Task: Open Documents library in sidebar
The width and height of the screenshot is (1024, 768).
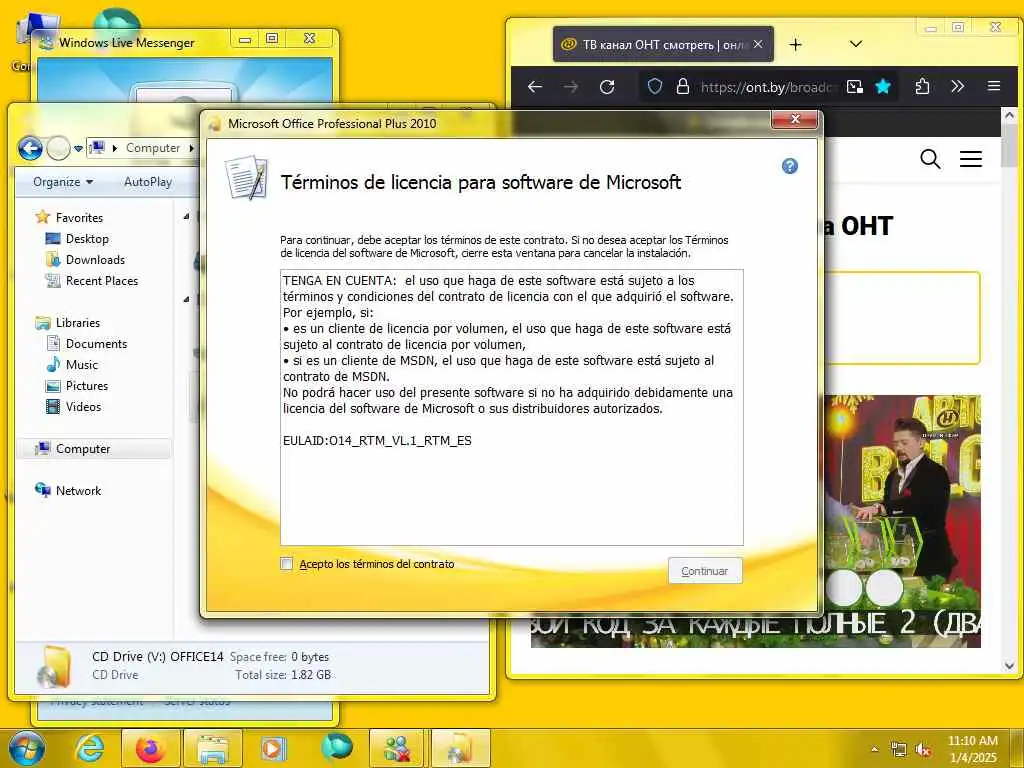Action: (x=96, y=344)
